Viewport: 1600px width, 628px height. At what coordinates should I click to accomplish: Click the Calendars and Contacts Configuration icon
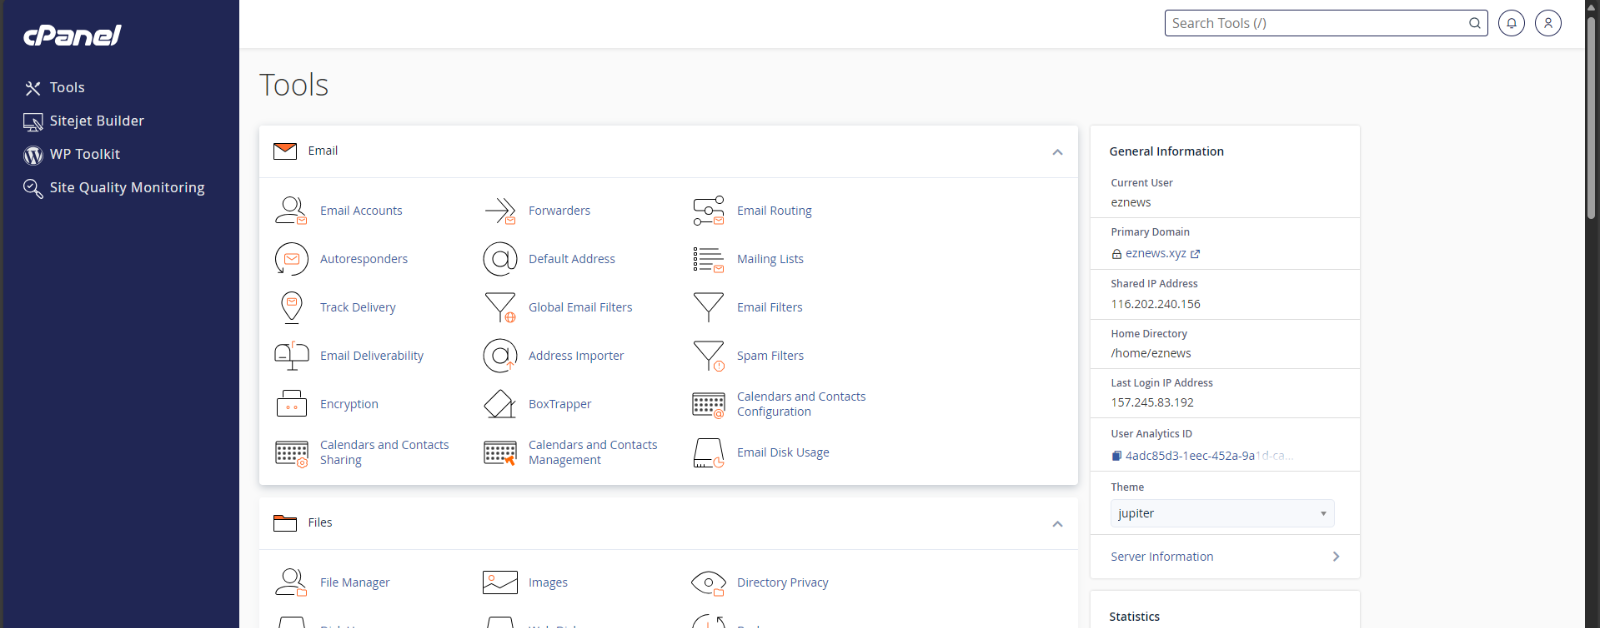pos(708,404)
